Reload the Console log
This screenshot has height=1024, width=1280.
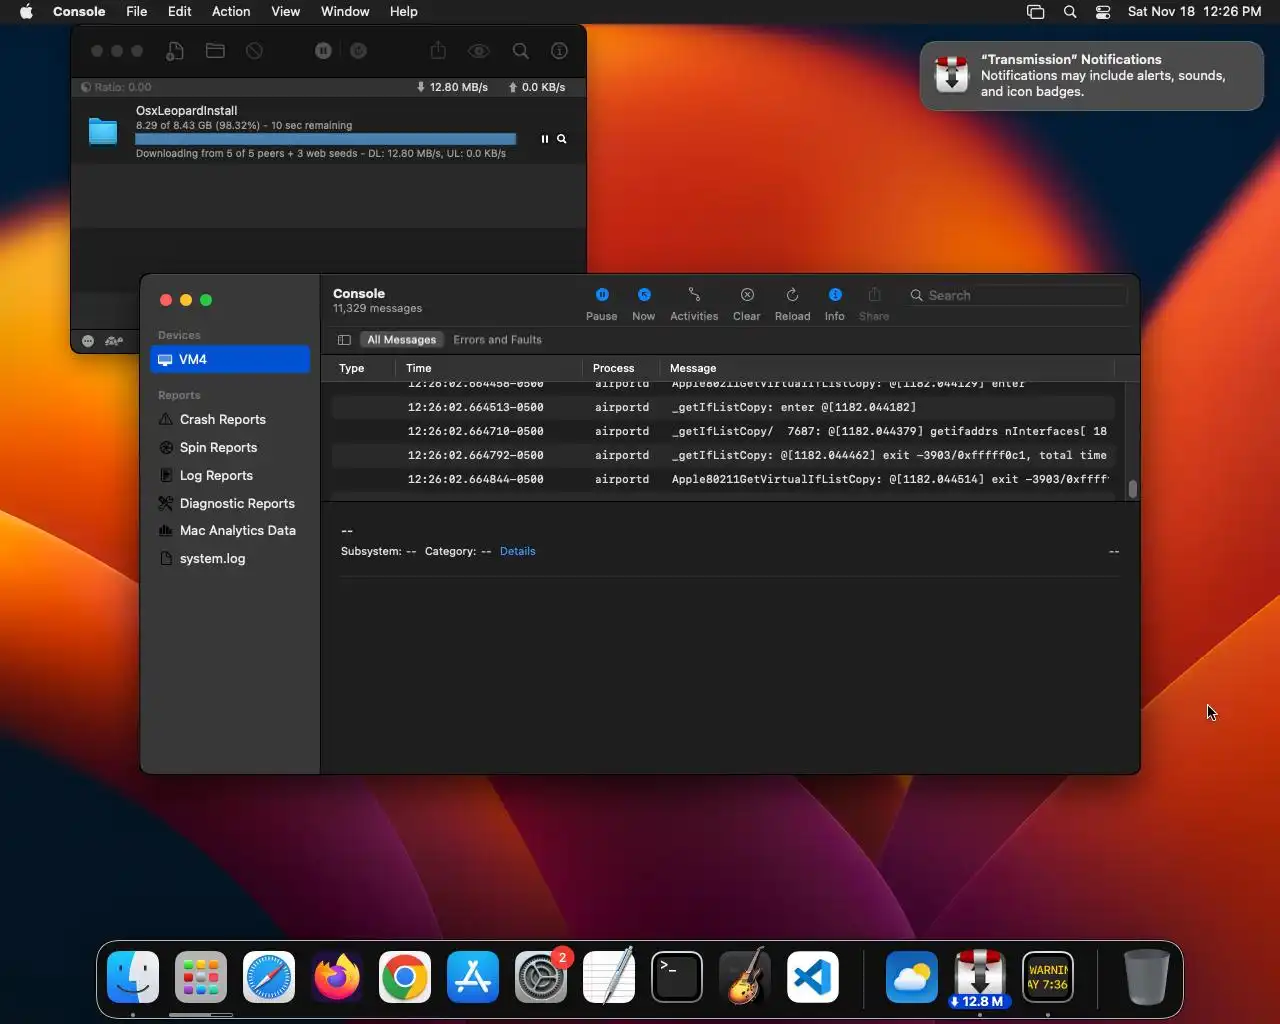pyautogui.click(x=792, y=304)
